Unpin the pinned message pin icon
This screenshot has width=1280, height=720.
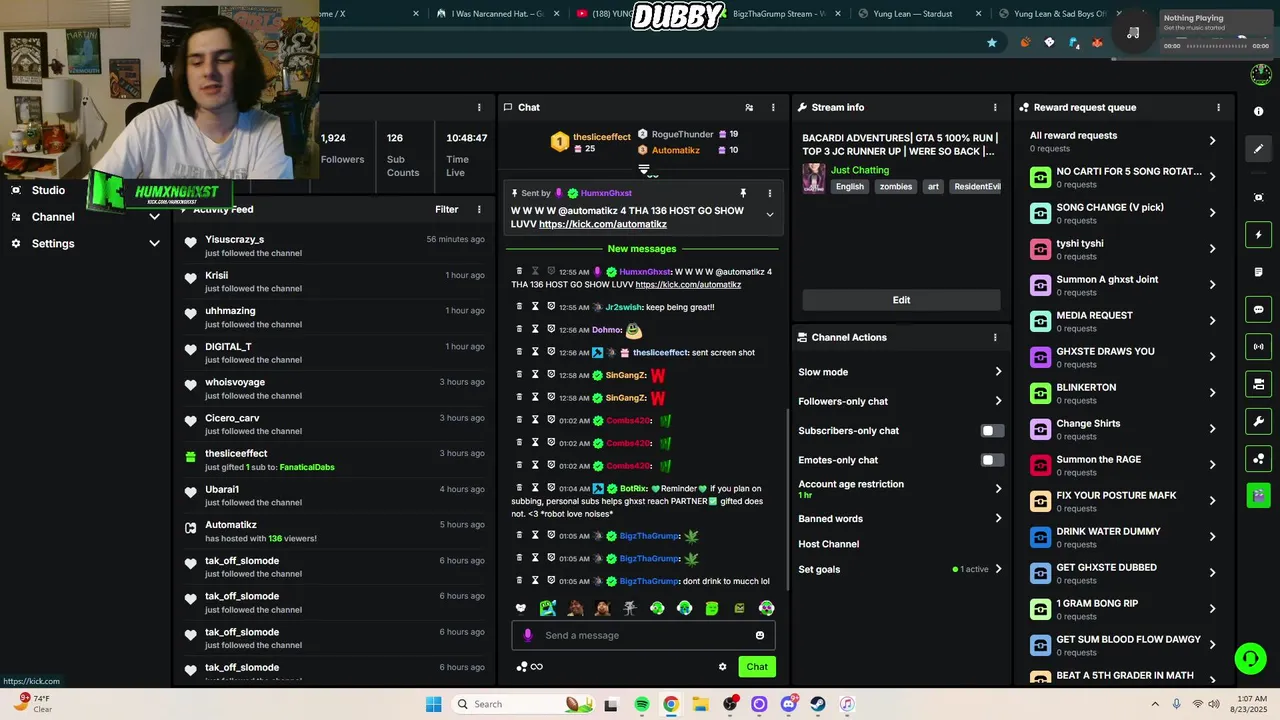coord(743,193)
